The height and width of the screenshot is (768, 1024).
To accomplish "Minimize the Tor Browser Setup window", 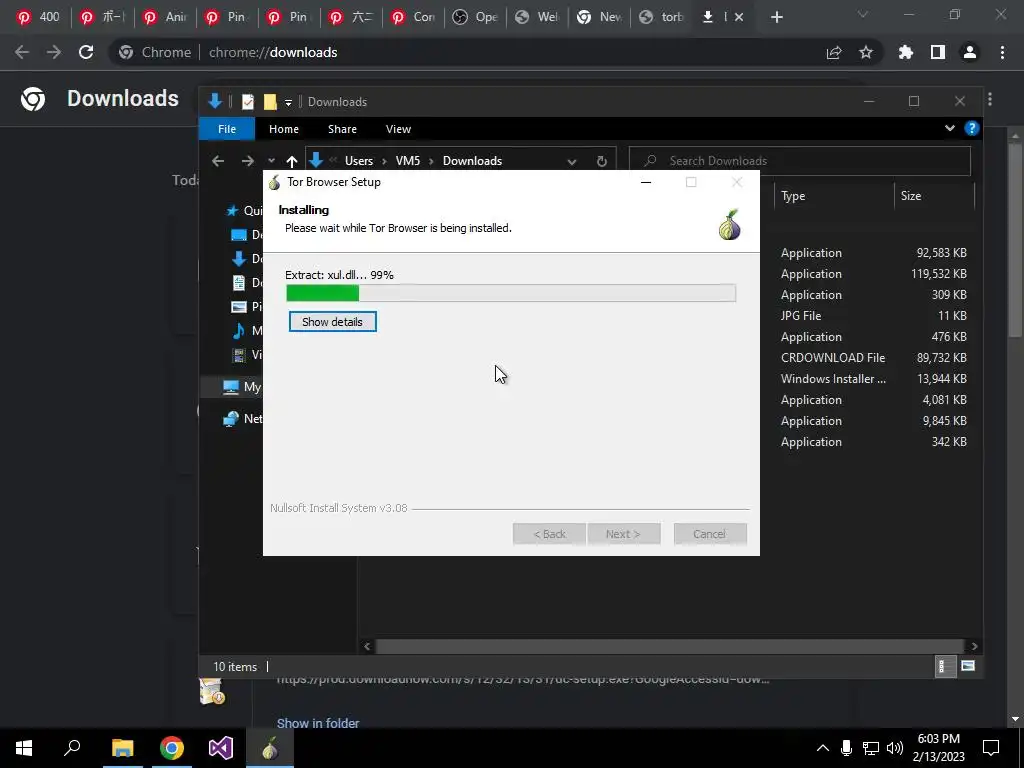I will pyautogui.click(x=646, y=182).
